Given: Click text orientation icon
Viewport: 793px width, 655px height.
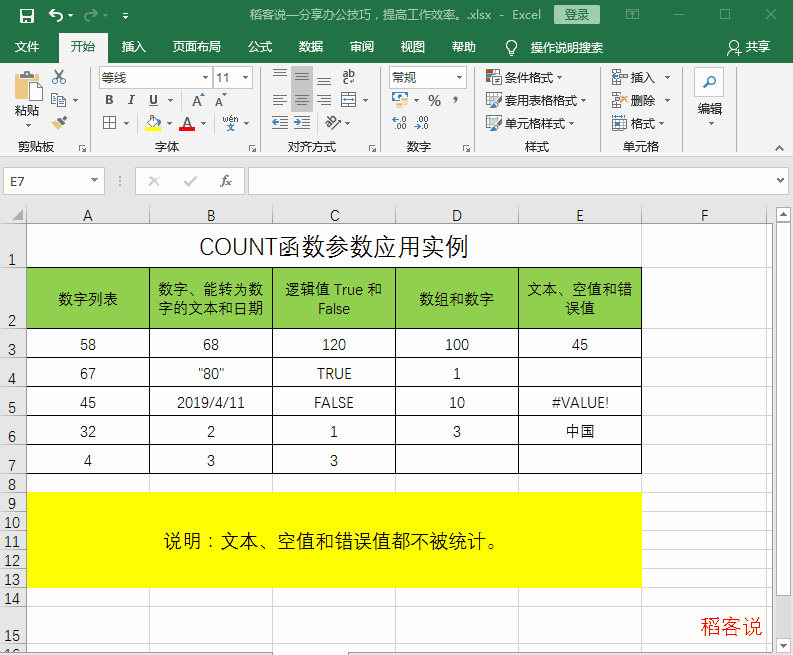Looking at the screenshot, I should tap(333, 122).
